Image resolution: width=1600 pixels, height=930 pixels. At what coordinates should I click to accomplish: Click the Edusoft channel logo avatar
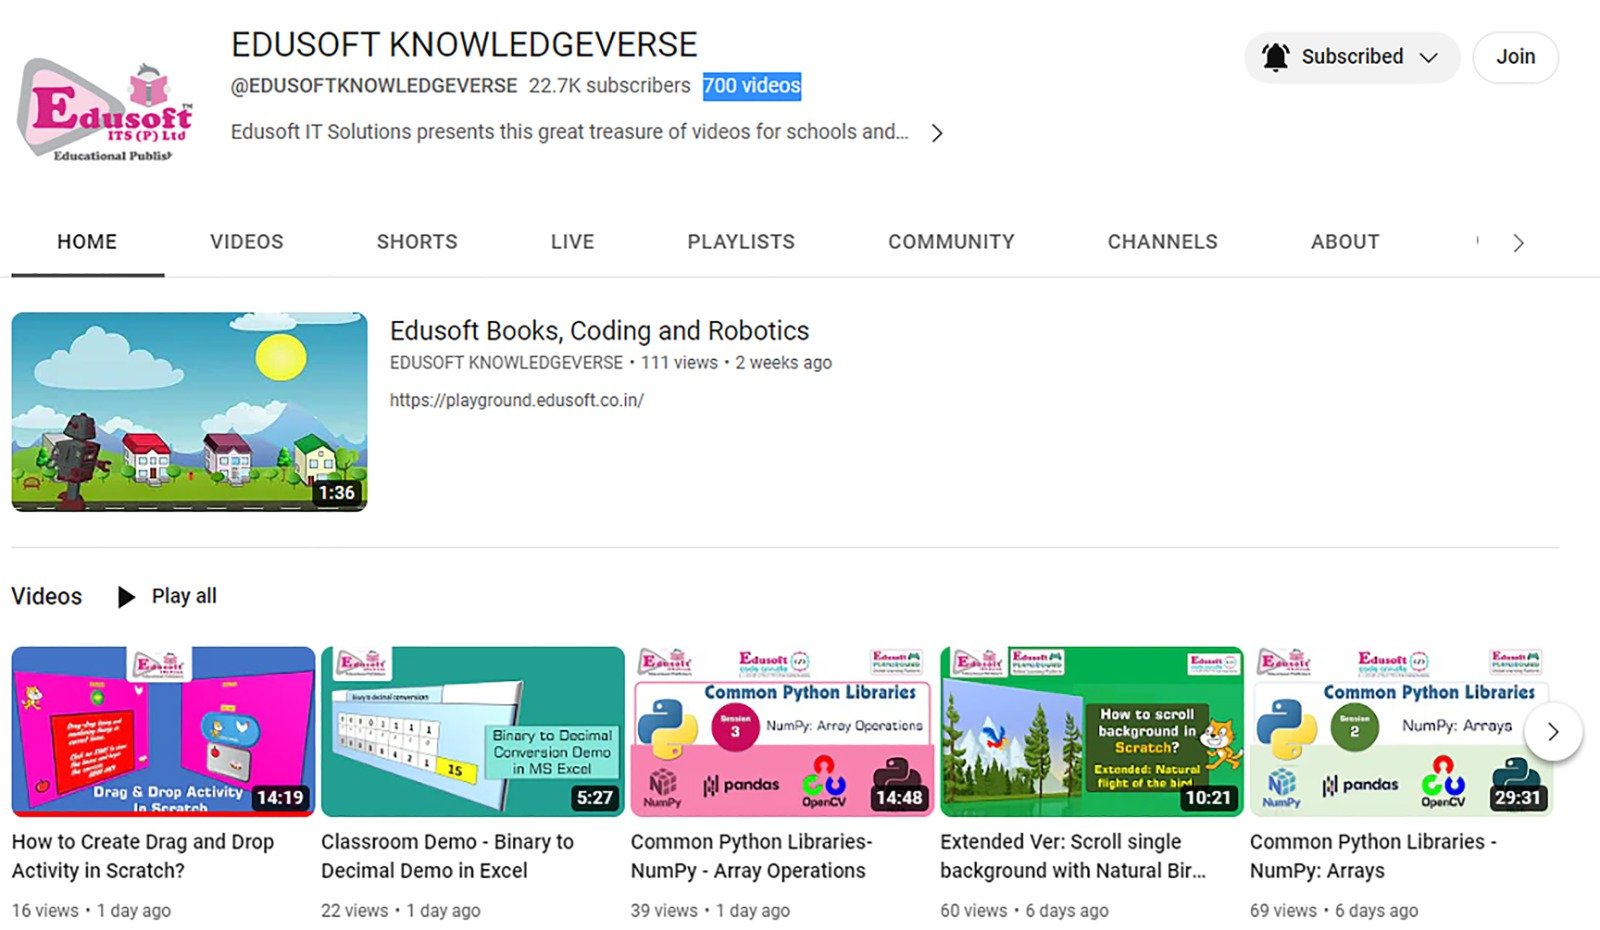pyautogui.click(x=104, y=110)
